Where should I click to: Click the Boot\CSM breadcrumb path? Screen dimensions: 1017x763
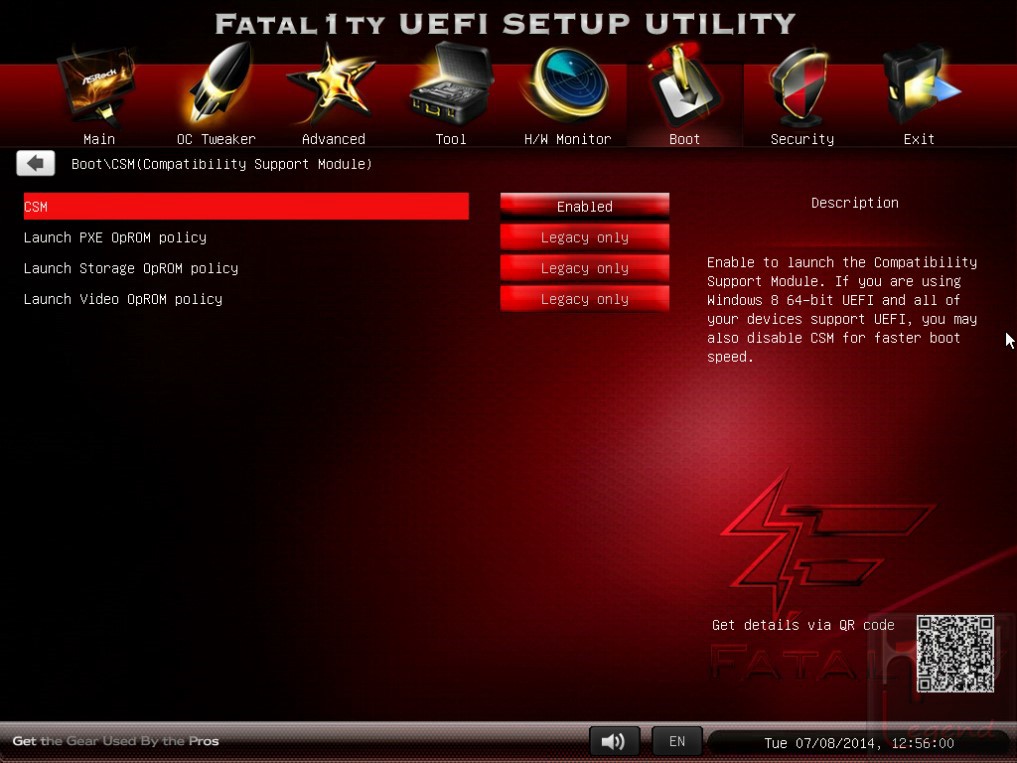(221, 164)
